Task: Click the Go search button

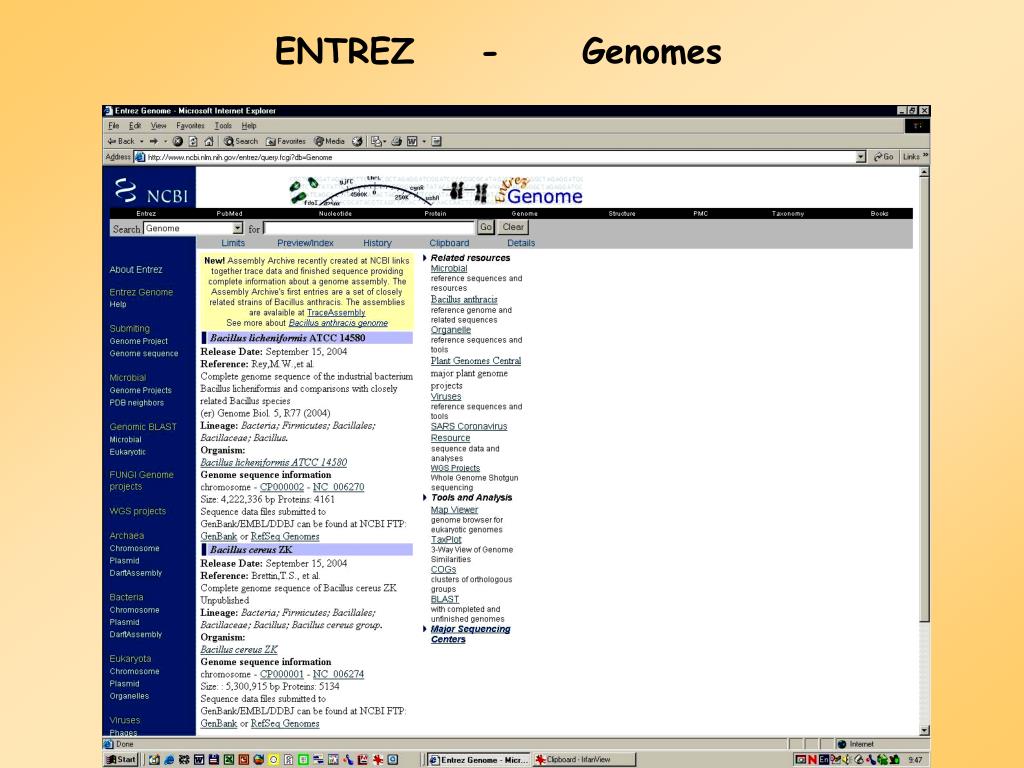Action: pyautogui.click(x=485, y=227)
